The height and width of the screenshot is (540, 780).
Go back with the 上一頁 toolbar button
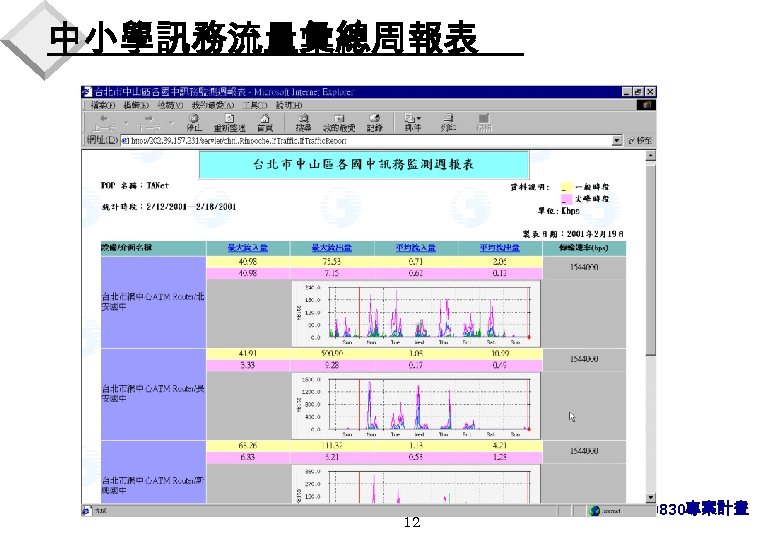[x=103, y=123]
